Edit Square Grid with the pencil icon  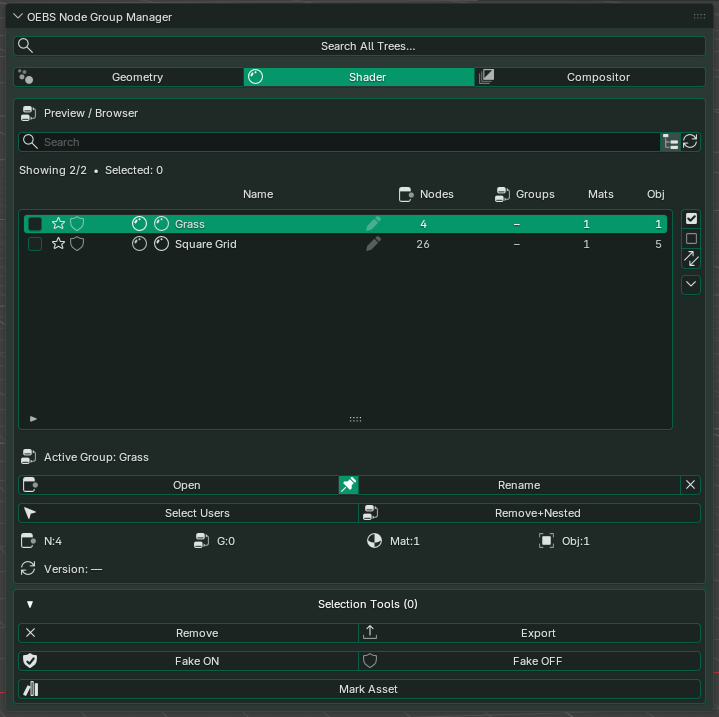click(x=373, y=244)
